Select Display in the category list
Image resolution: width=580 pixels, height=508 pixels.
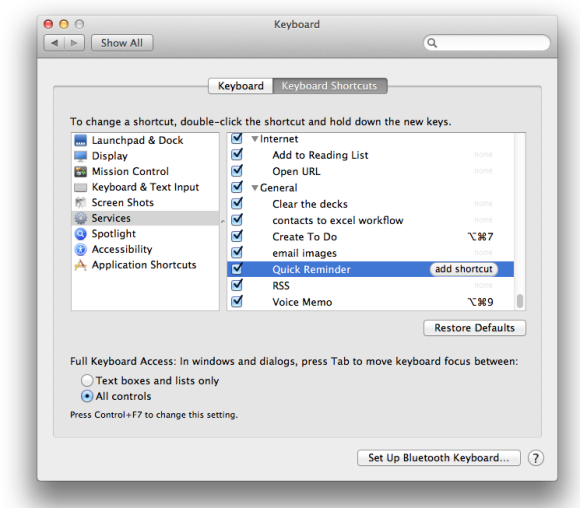click(145, 156)
